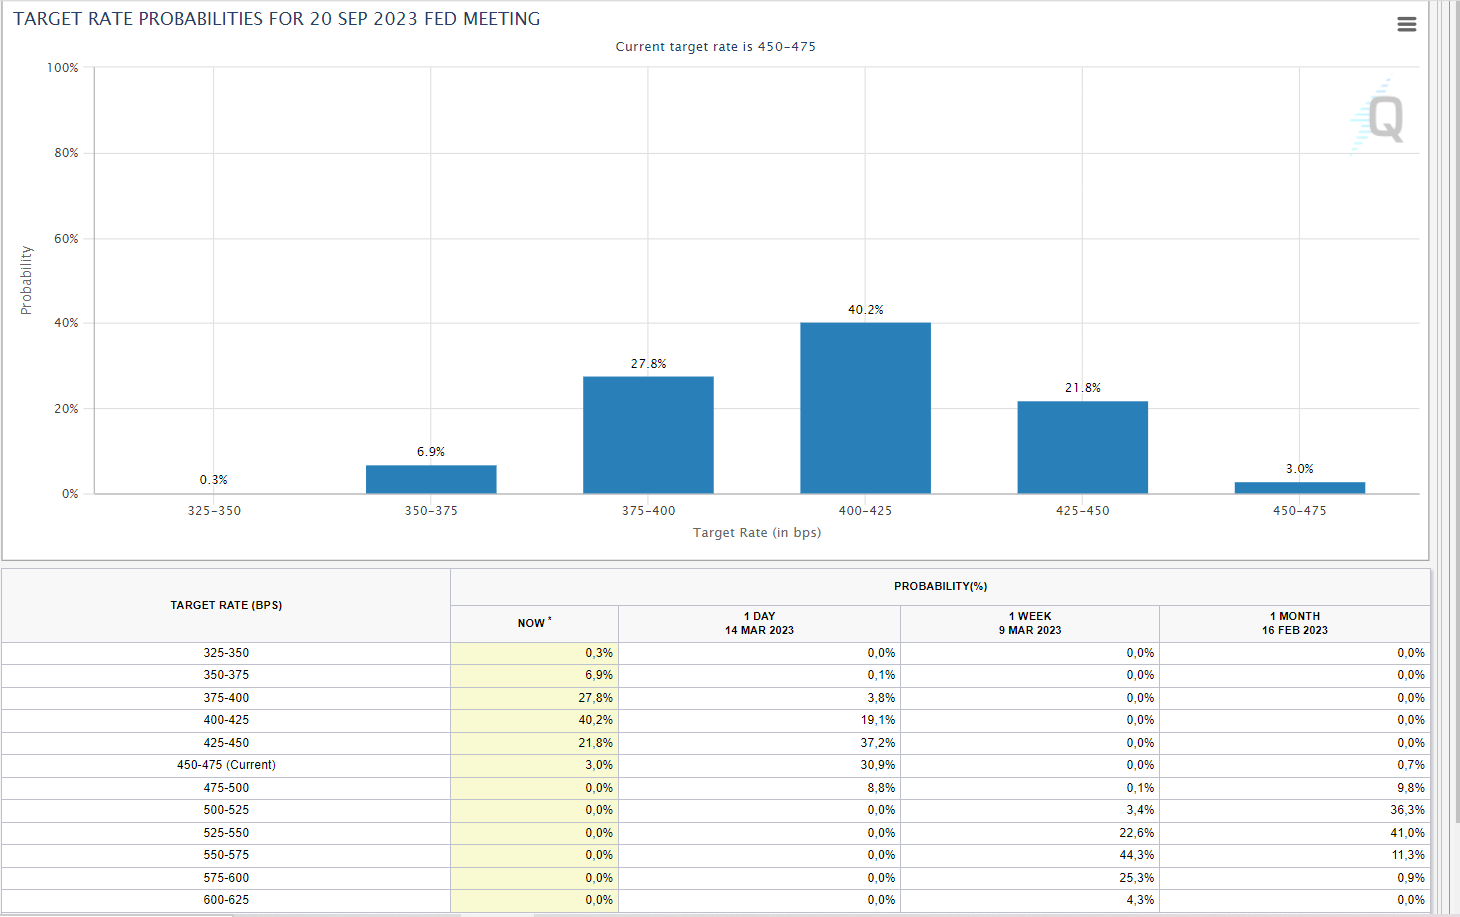1460x917 pixels.
Task: Open the chart hamburger menu
Action: click(1406, 25)
